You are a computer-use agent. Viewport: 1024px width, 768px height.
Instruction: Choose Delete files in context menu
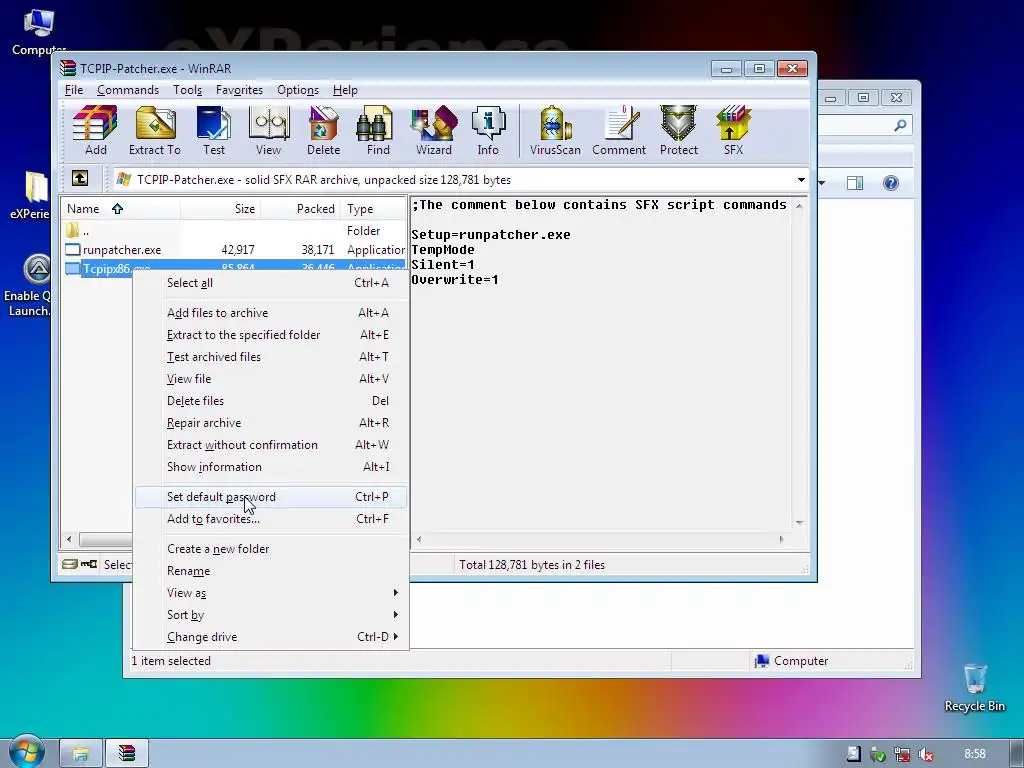click(272, 401)
